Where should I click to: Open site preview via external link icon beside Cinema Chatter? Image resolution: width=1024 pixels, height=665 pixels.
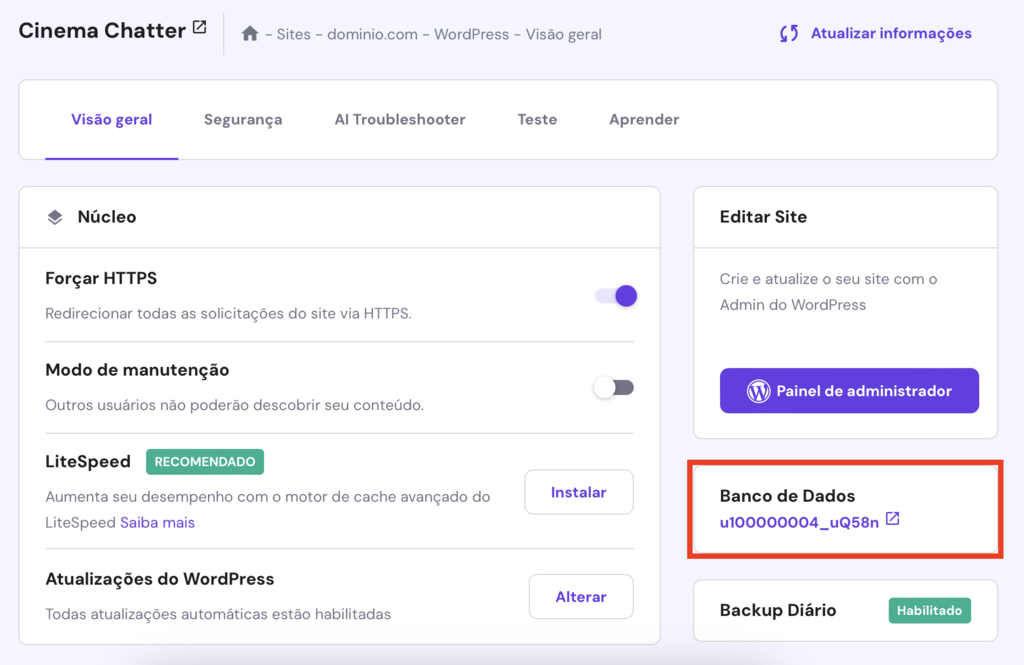[200, 27]
